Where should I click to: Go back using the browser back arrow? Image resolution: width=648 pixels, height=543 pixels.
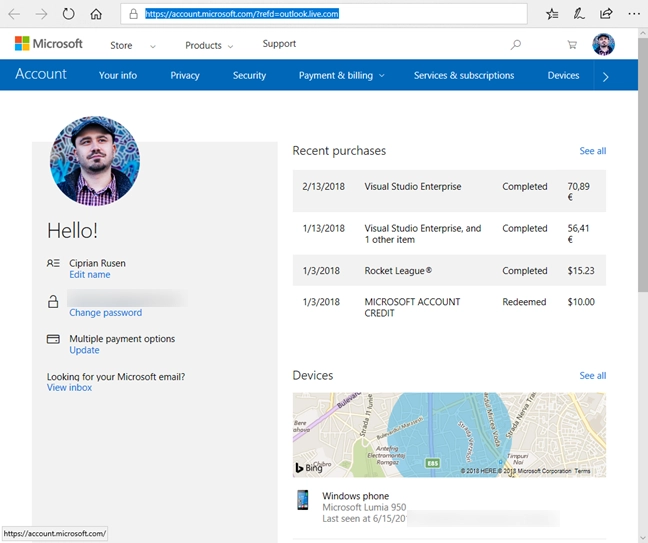14,14
